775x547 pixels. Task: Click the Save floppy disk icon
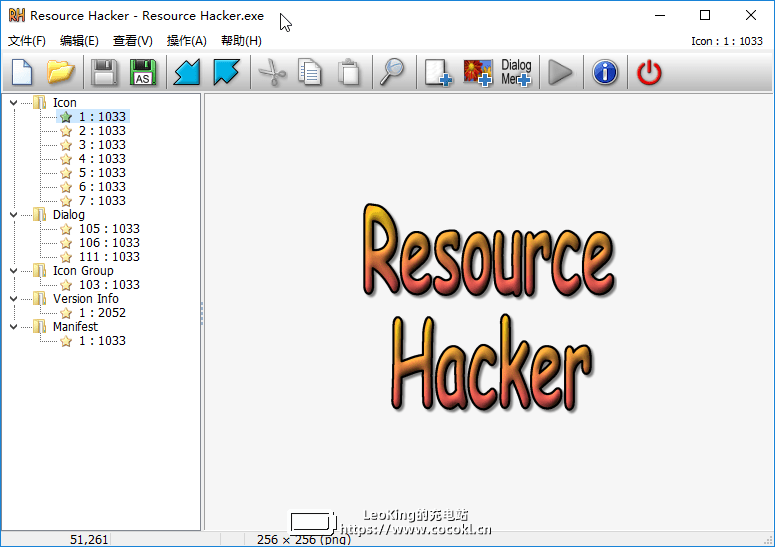click(104, 72)
